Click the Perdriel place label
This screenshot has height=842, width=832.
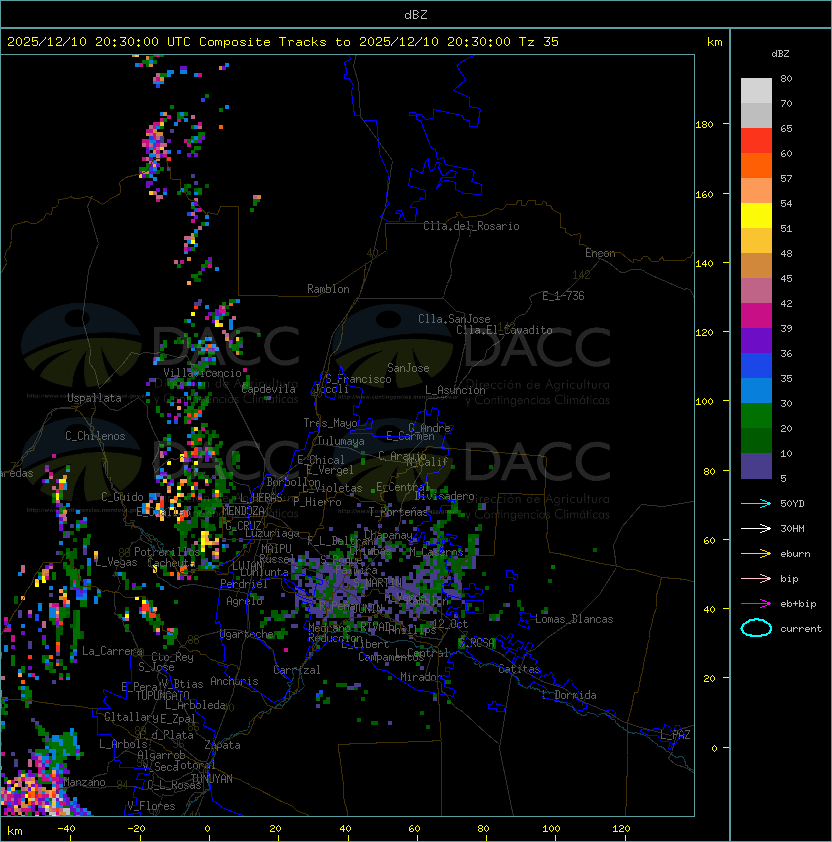244,584
